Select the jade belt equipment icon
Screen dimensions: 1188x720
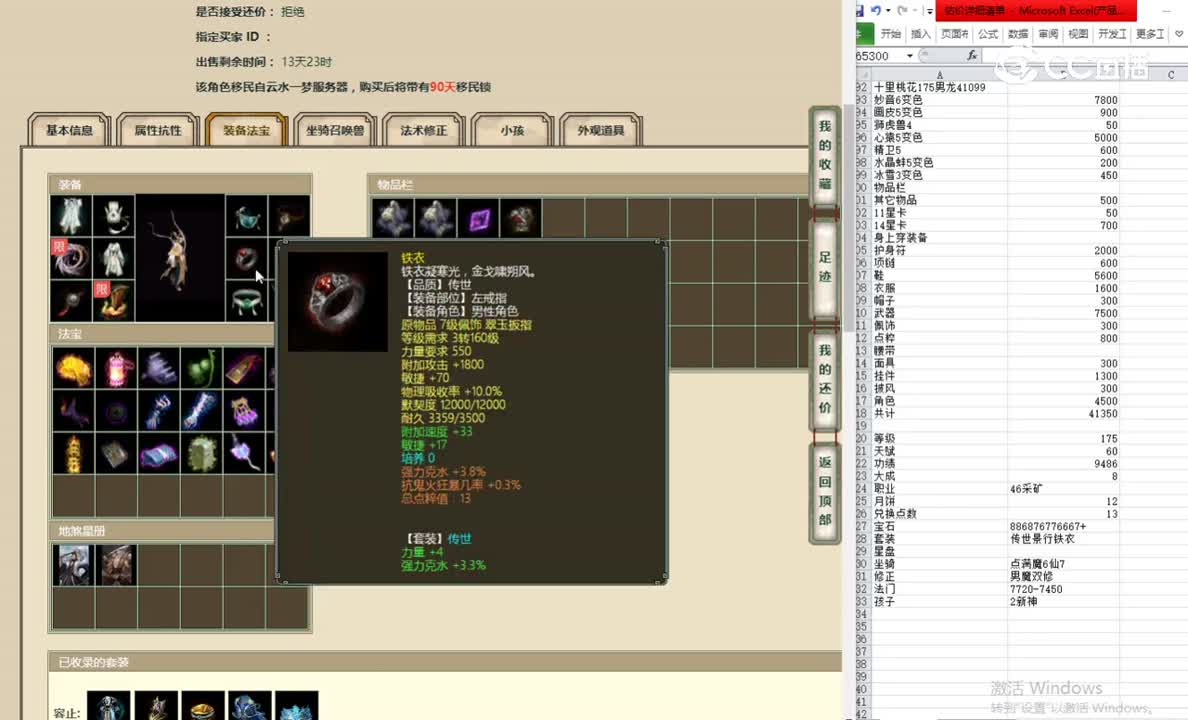[246, 301]
